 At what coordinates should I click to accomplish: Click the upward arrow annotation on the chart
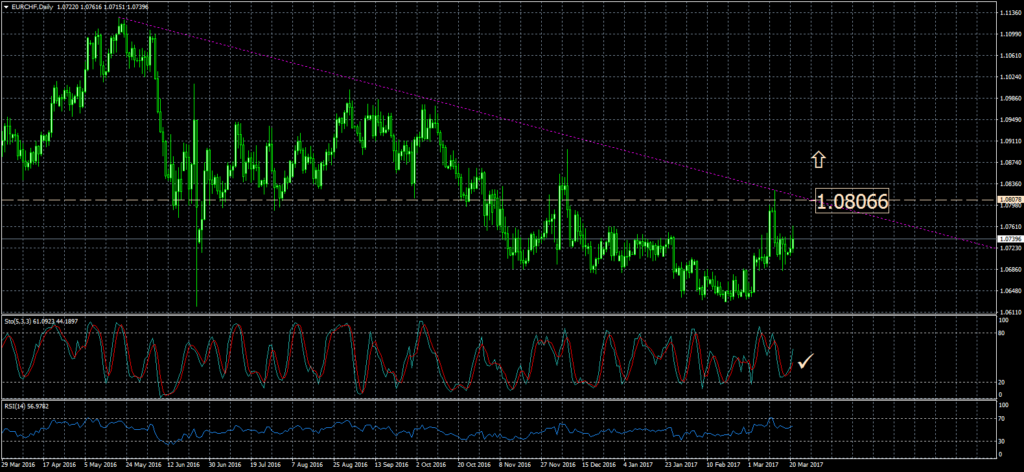tap(817, 158)
